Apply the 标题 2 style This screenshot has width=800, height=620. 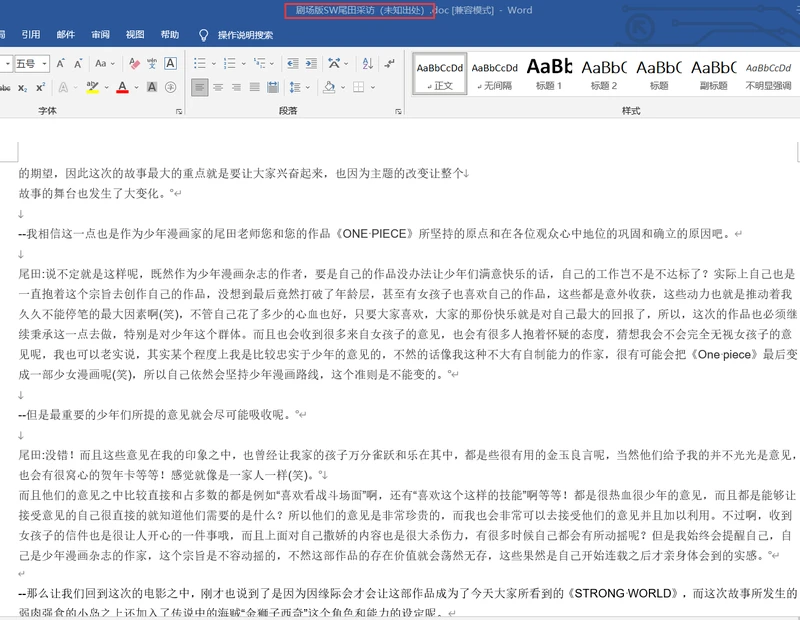click(x=604, y=75)
